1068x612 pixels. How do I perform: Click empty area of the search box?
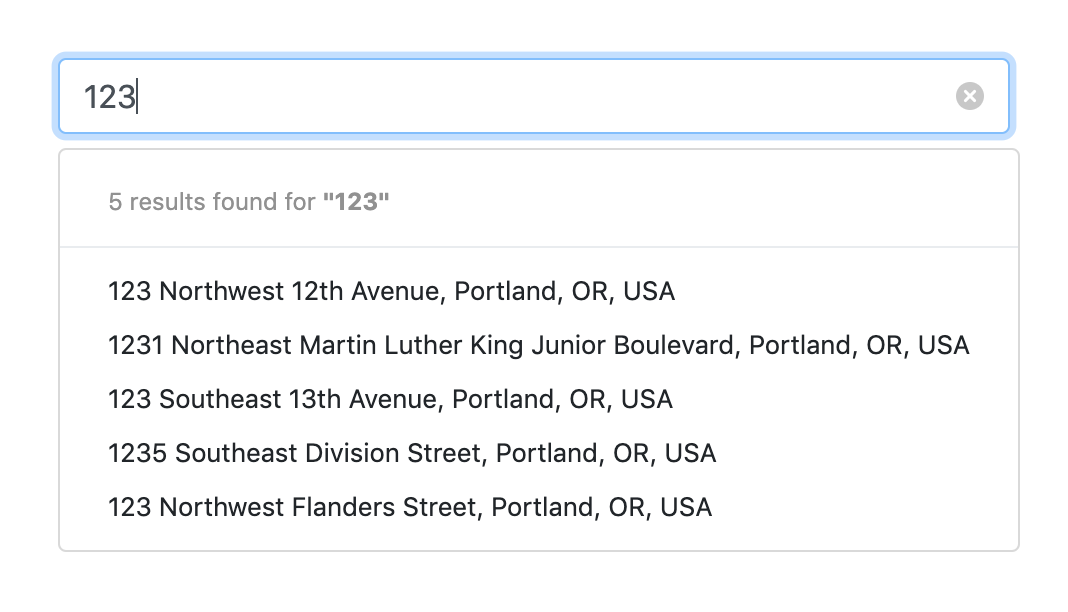click(545, 96)
